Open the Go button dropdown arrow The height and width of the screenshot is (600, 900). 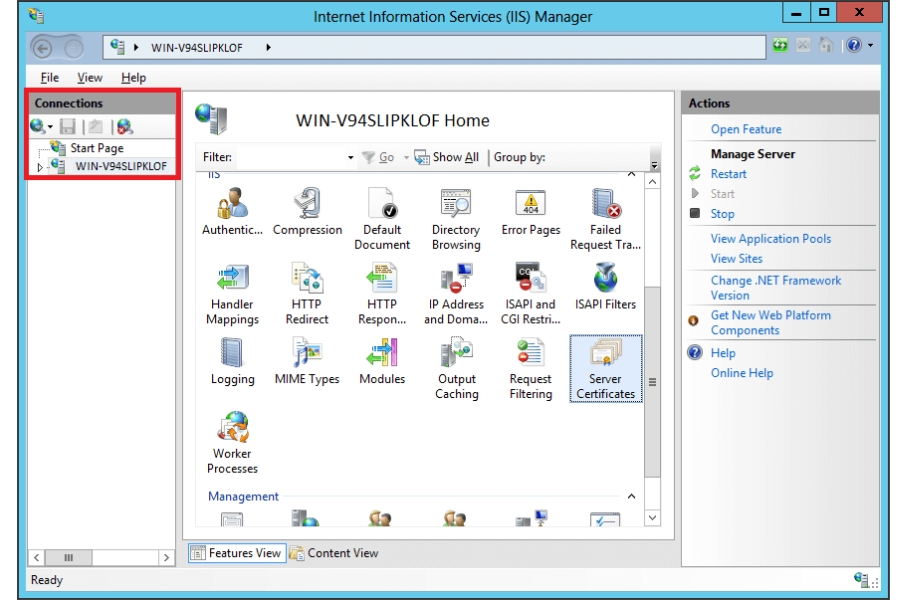click(x=406, y=157)
